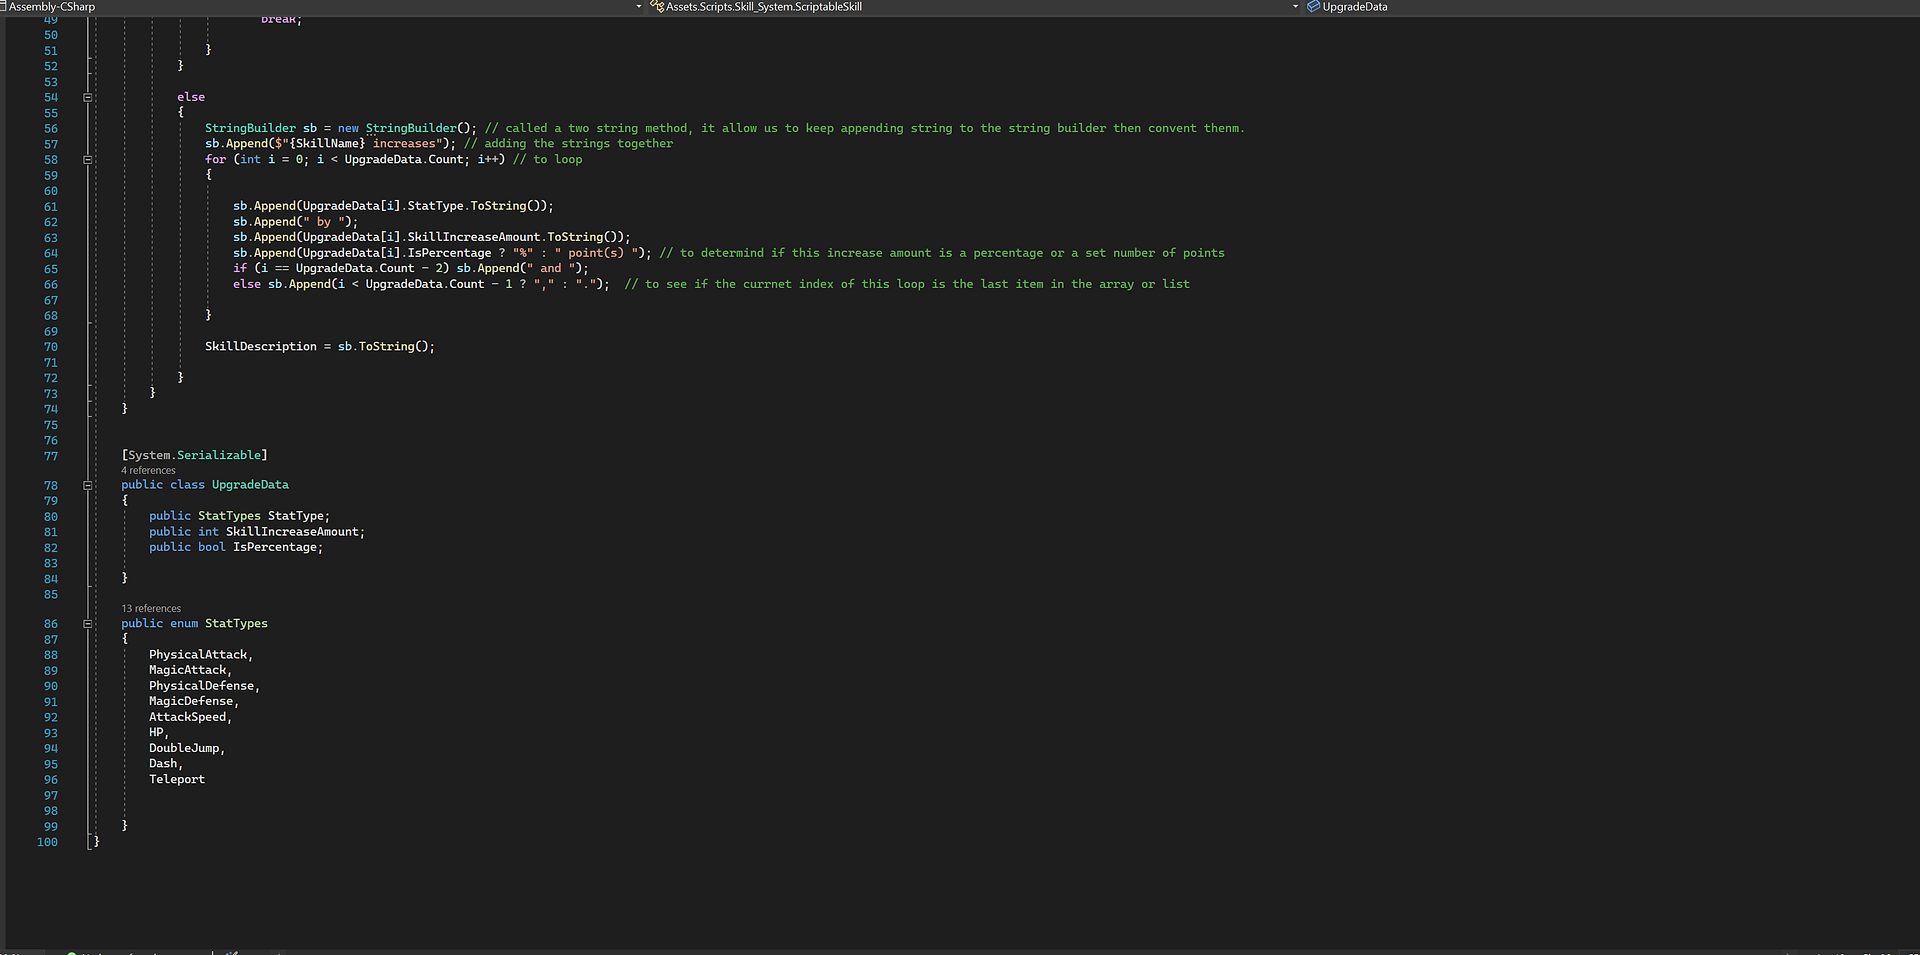Open the '13 references' CodeLens link
Image resolution: width=1920 pixels, height=955 pixels.
click(x=151, y=608)
